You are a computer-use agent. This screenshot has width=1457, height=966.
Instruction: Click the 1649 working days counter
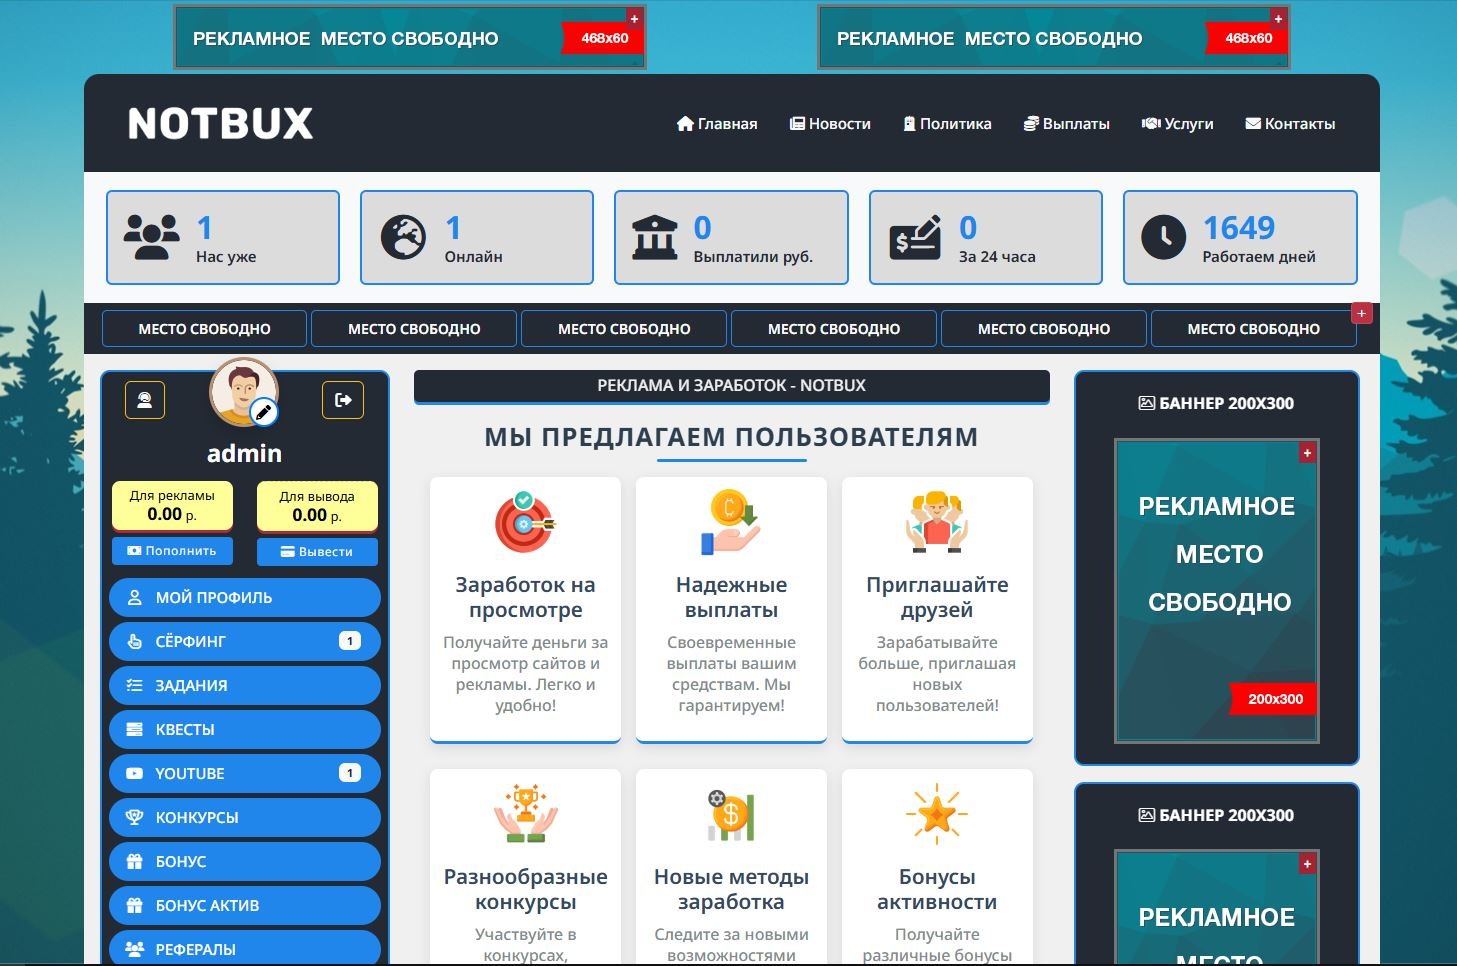coord(1238,228)
